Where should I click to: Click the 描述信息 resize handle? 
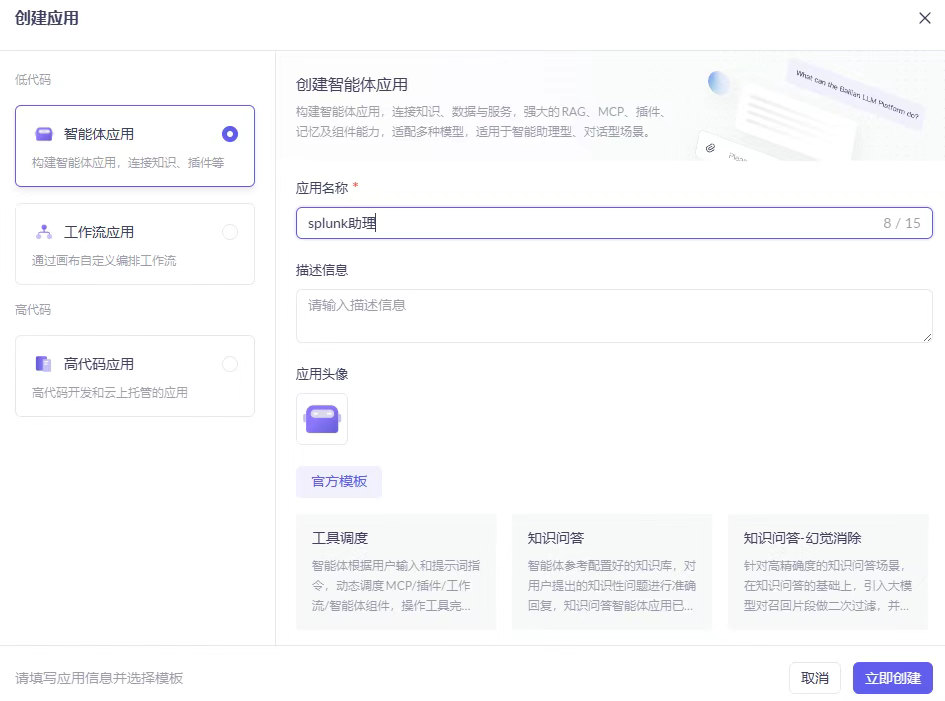point(927,337)
